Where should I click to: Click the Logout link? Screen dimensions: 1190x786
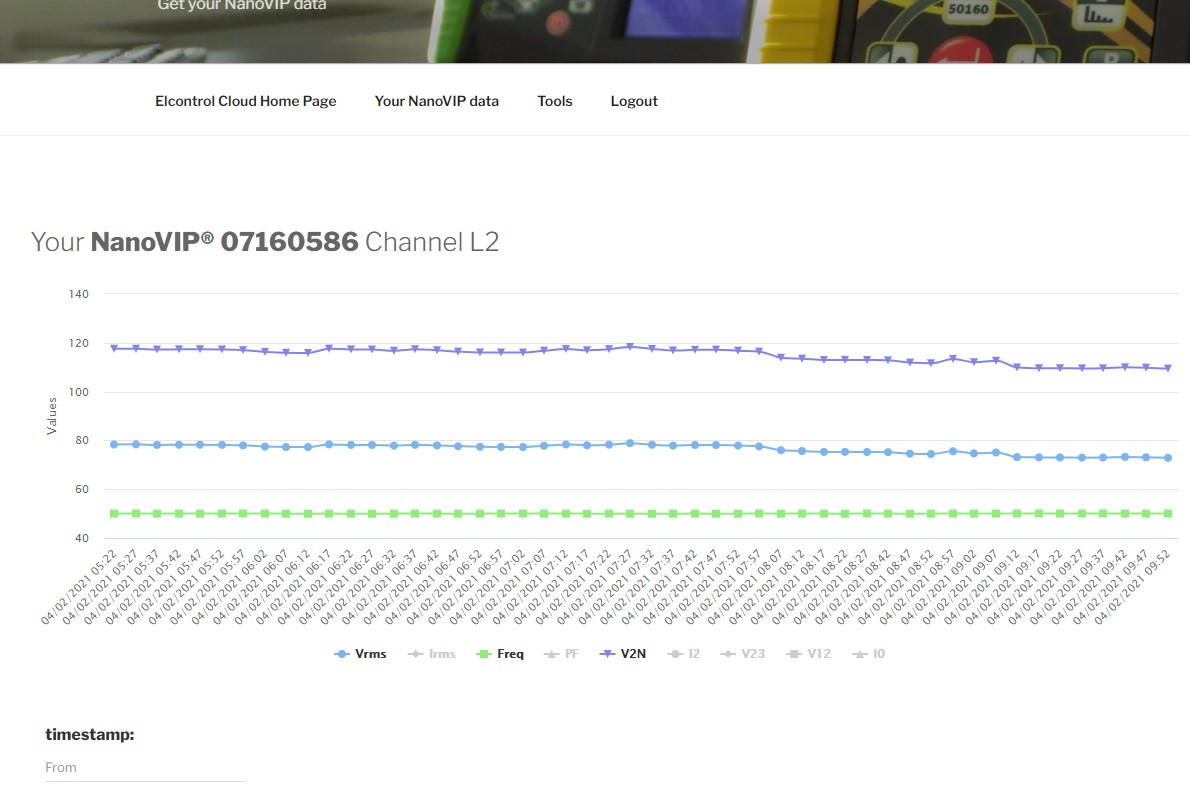pyautogui.click(x=634, y=101)
